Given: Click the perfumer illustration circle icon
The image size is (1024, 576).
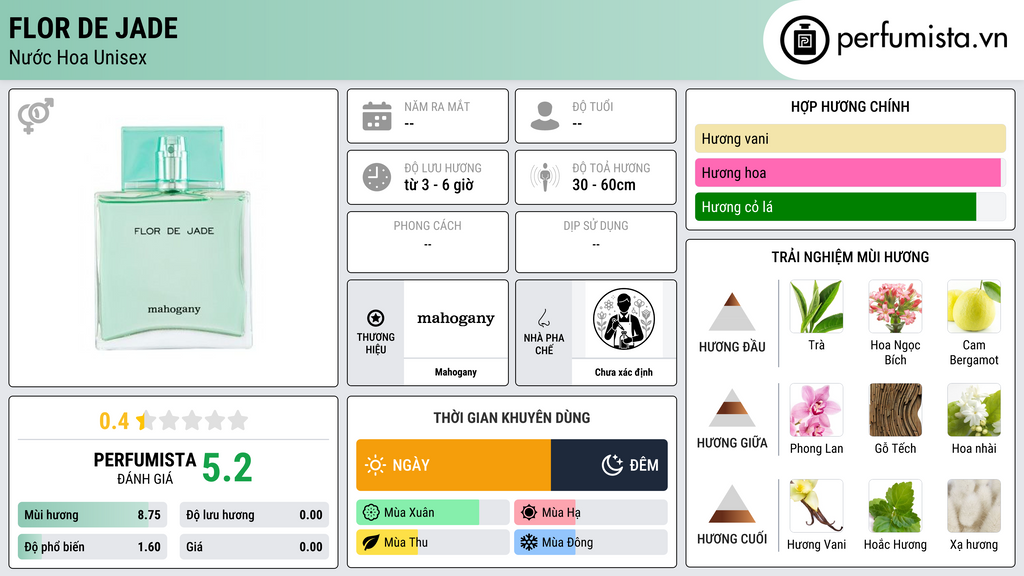Looking at the screenshot, I should pyautogui.click(x=624, y=319).
